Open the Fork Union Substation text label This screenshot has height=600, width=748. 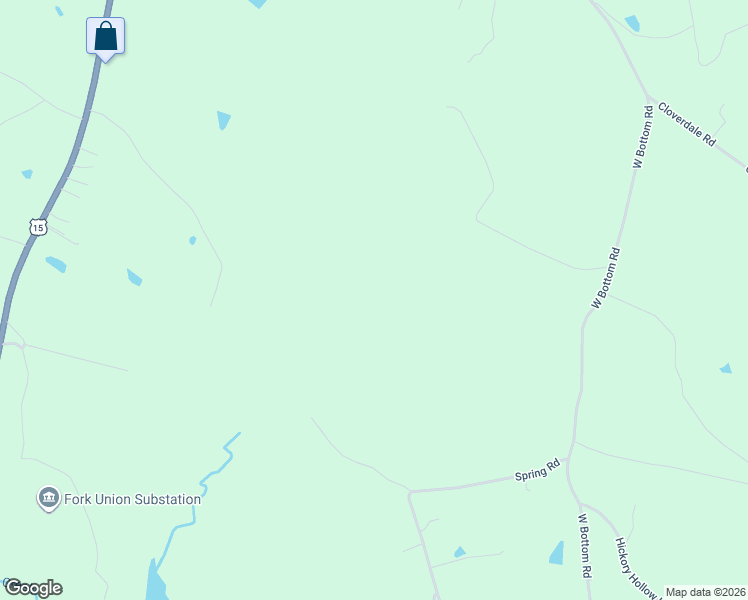pyautogui.click(x=132, y=499)
